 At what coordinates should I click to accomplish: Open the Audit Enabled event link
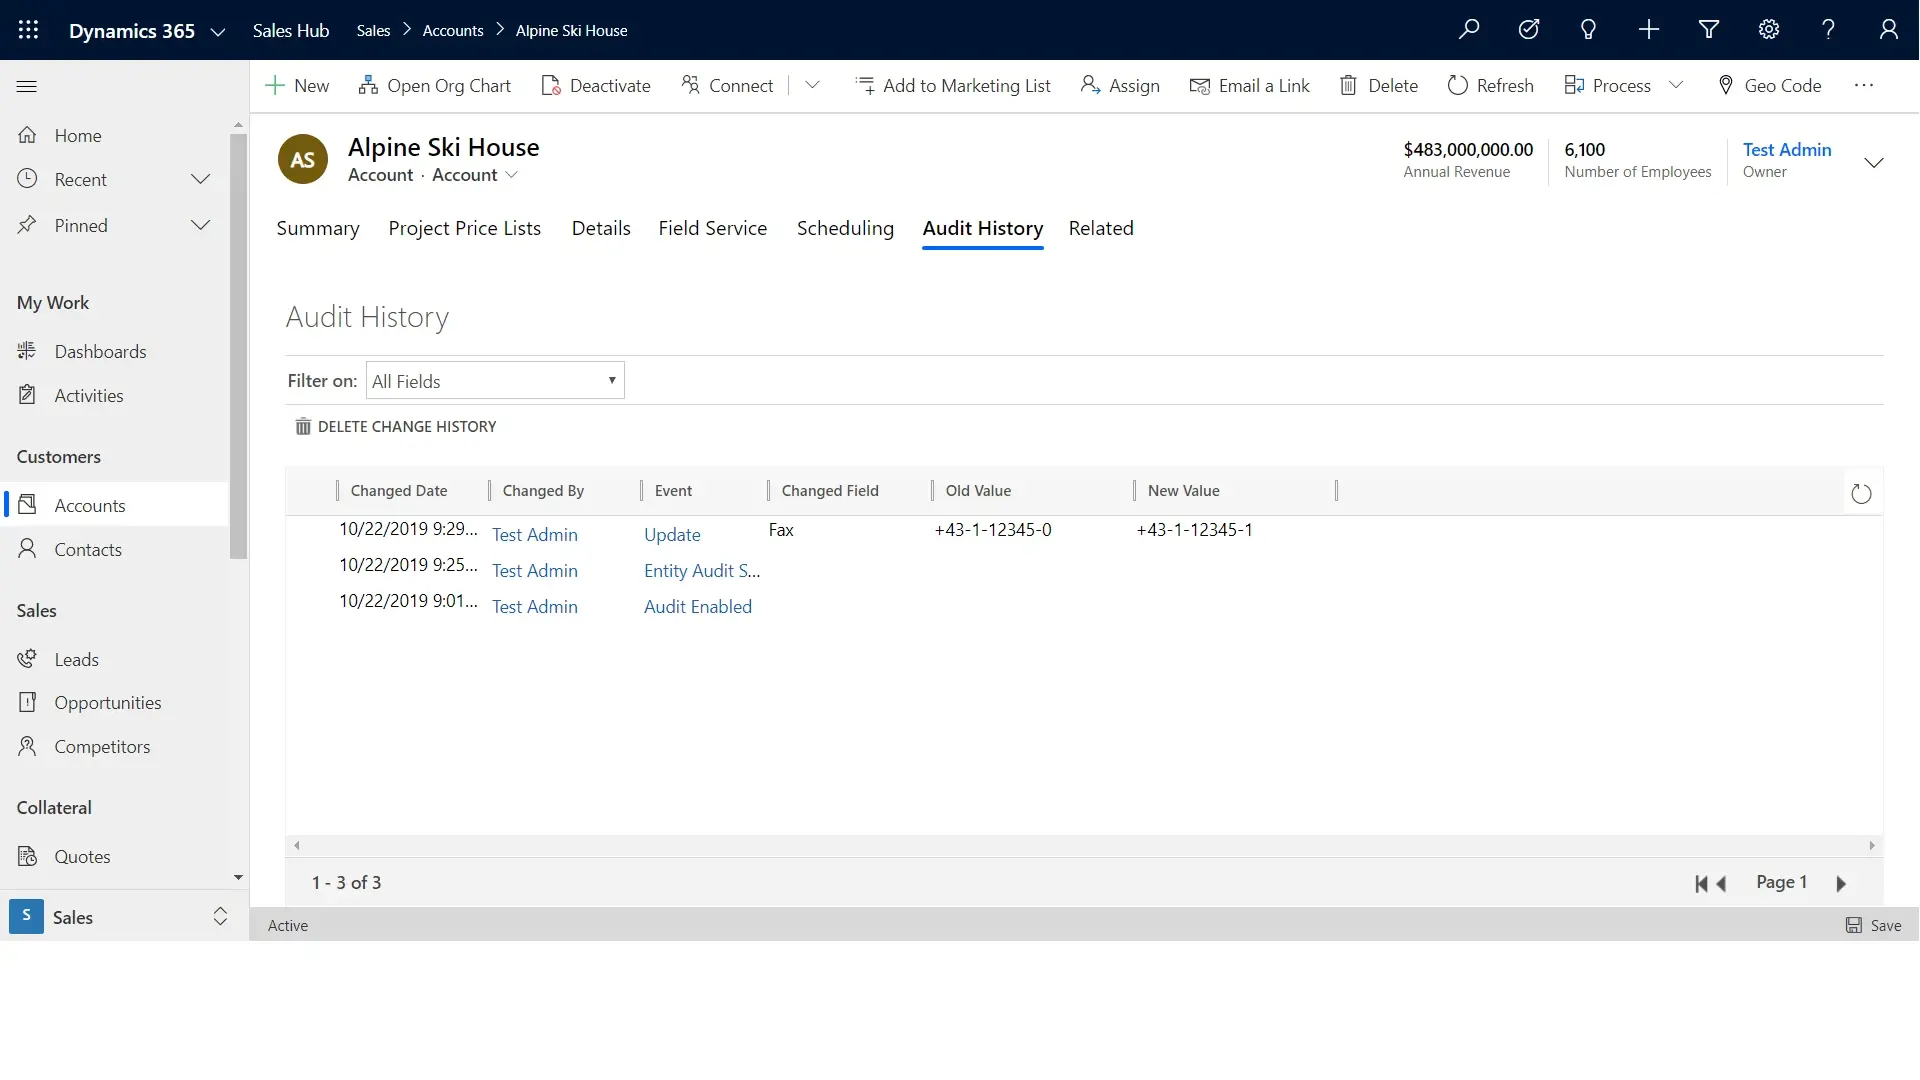click(698, 607)
